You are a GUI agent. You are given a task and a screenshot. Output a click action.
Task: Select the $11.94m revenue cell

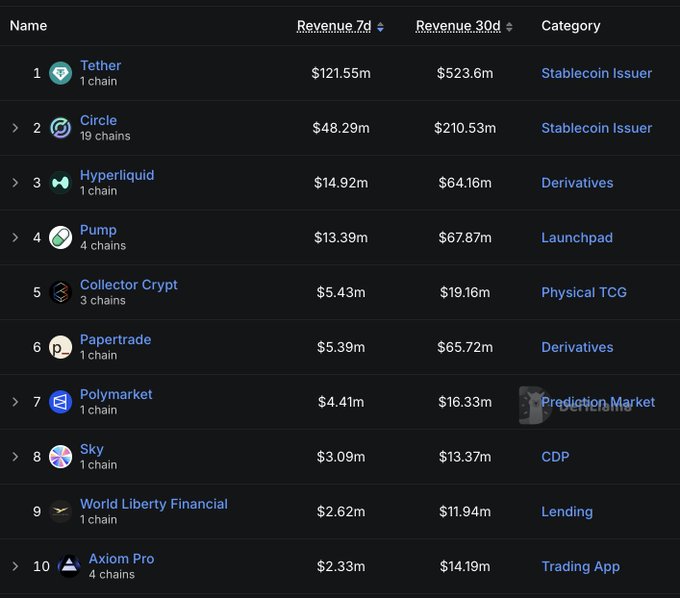coord(465,512)
